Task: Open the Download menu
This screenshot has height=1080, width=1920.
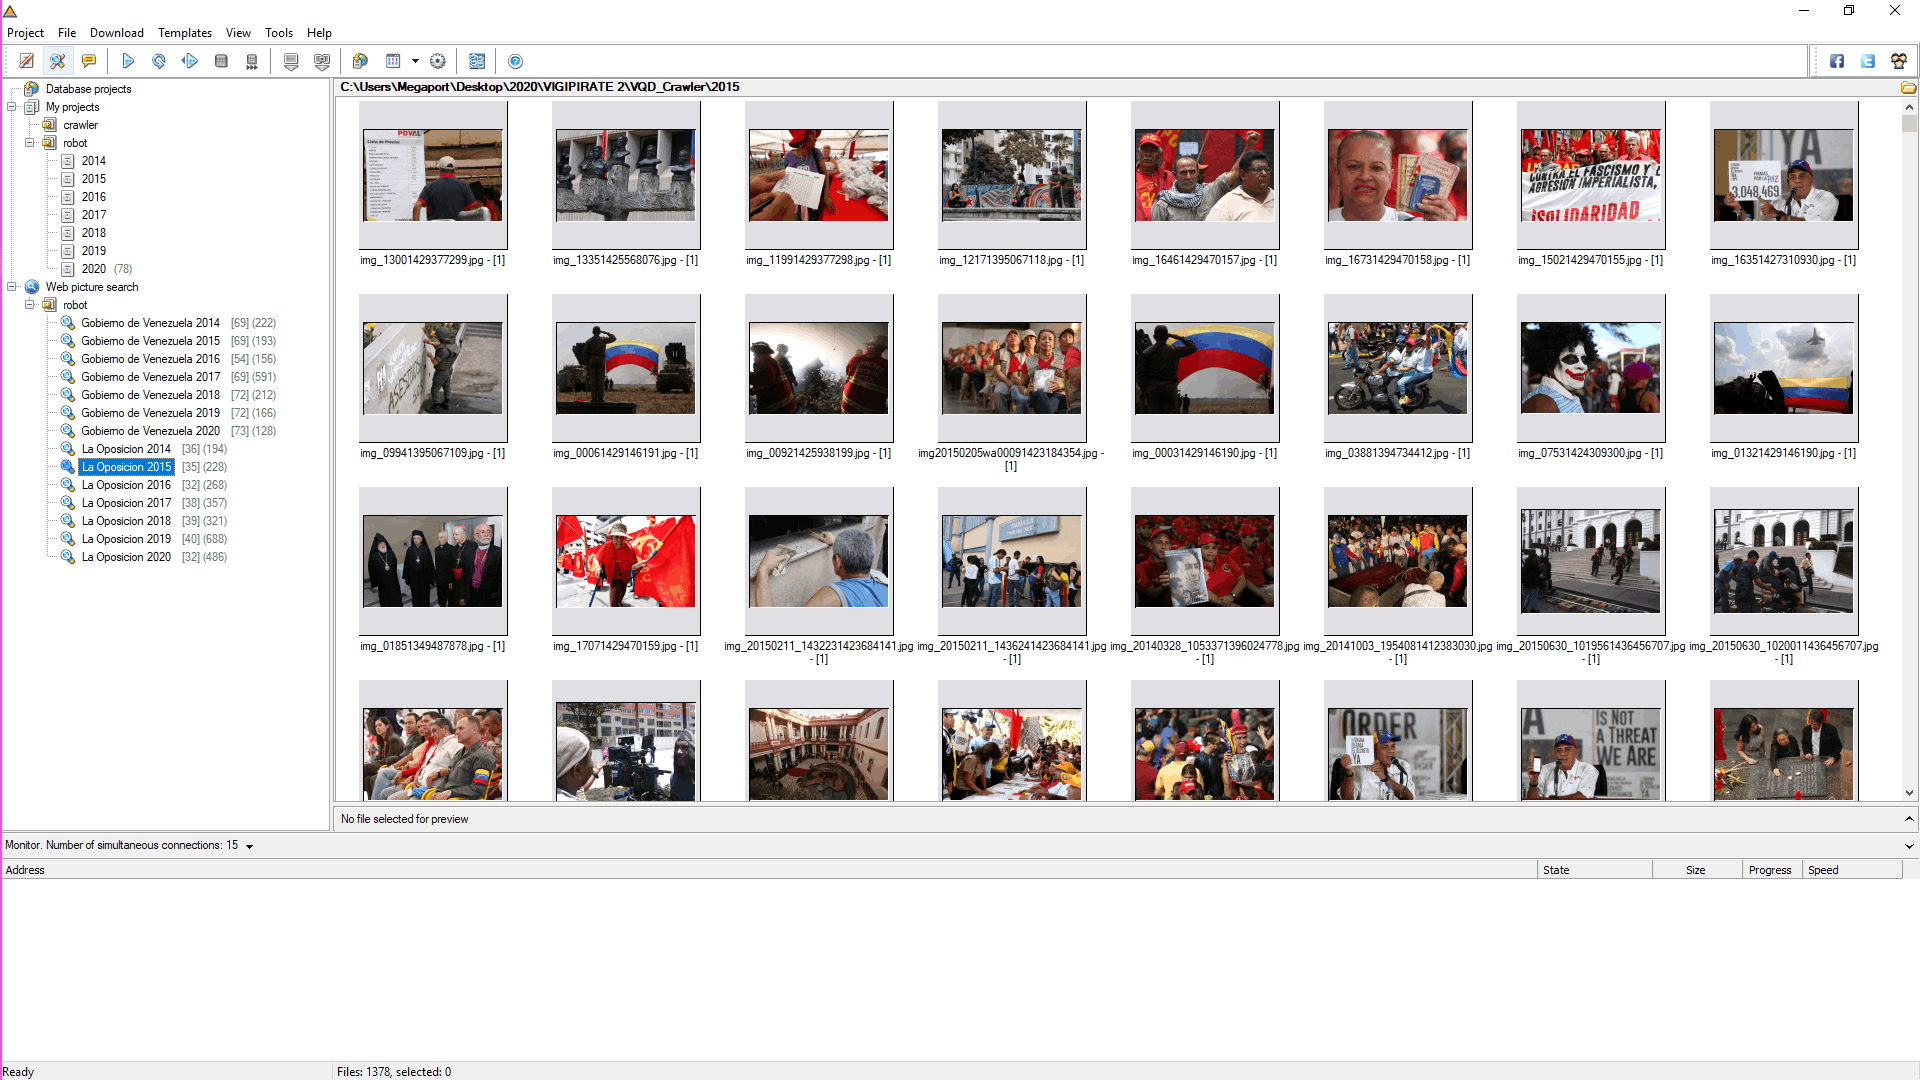Action: pos(116,33)
